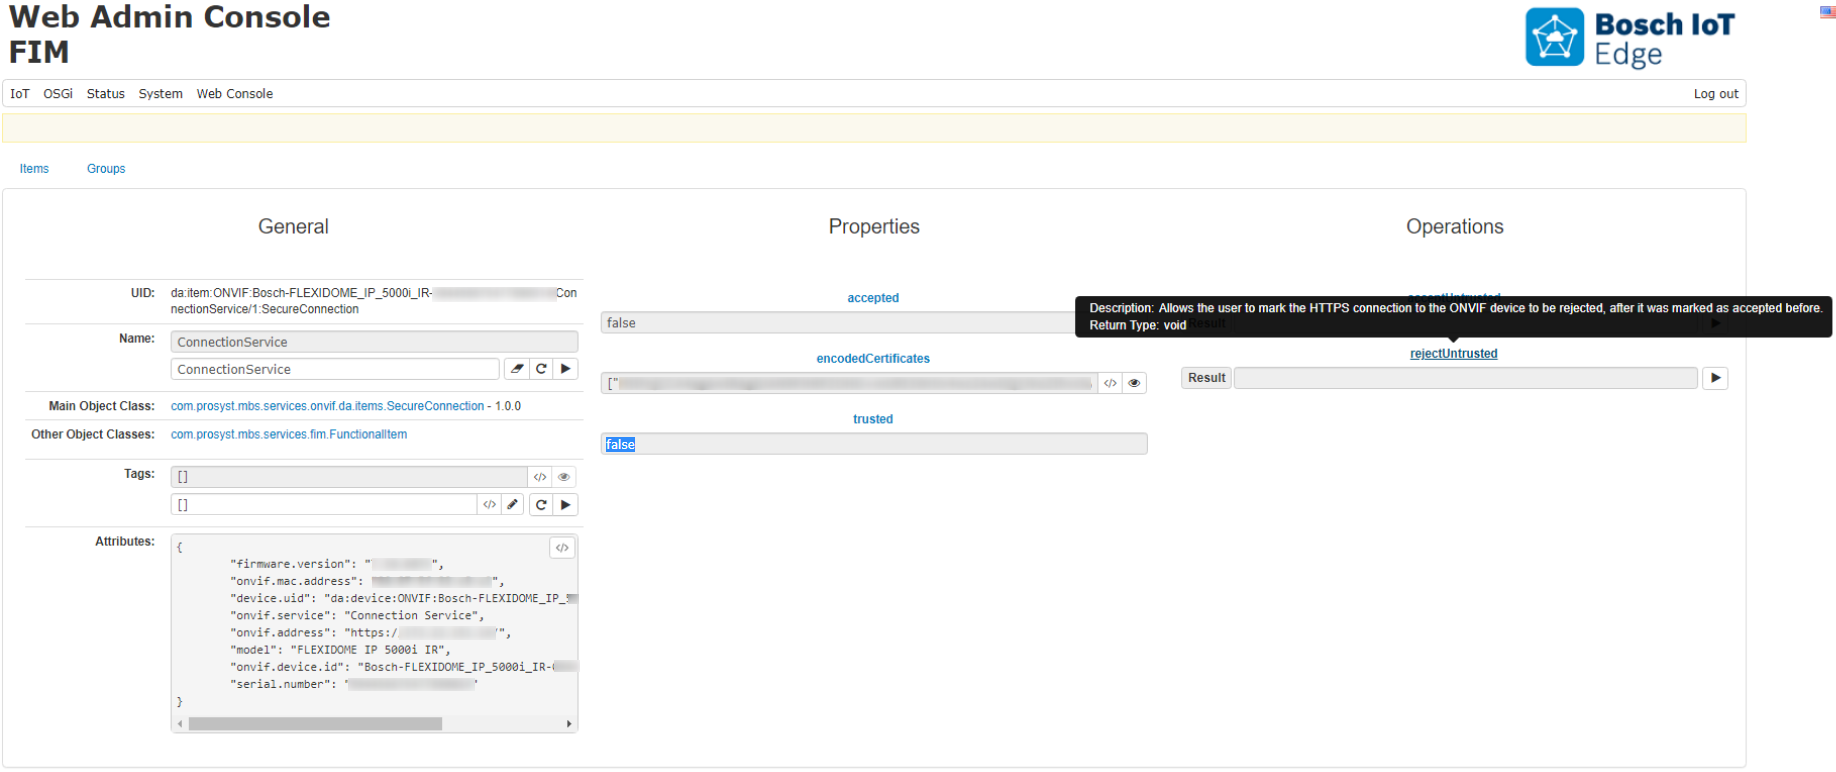
Task: Toggle code view on editable Tags field
Action: coord(489,505)
